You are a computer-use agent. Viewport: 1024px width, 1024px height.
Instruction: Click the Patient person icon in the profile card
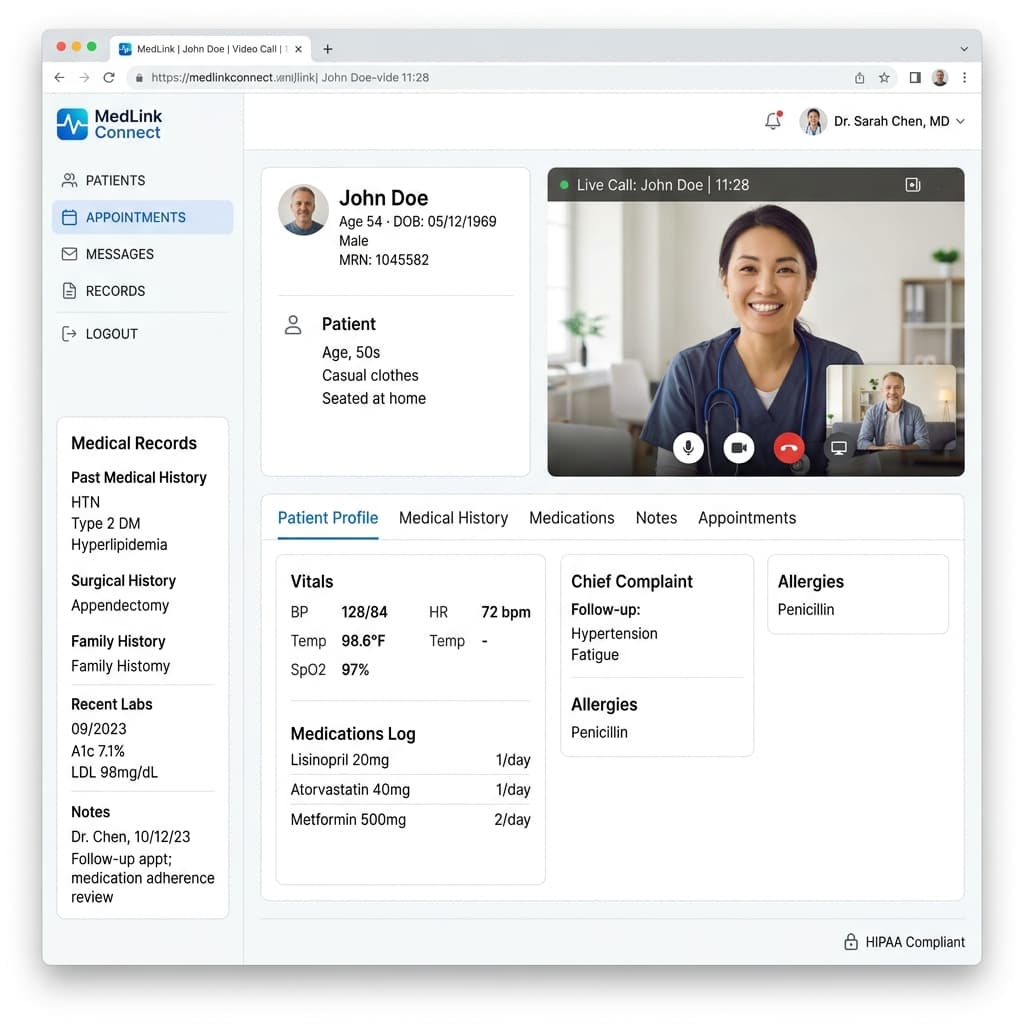pyautogui.click(x=293, y=325)
